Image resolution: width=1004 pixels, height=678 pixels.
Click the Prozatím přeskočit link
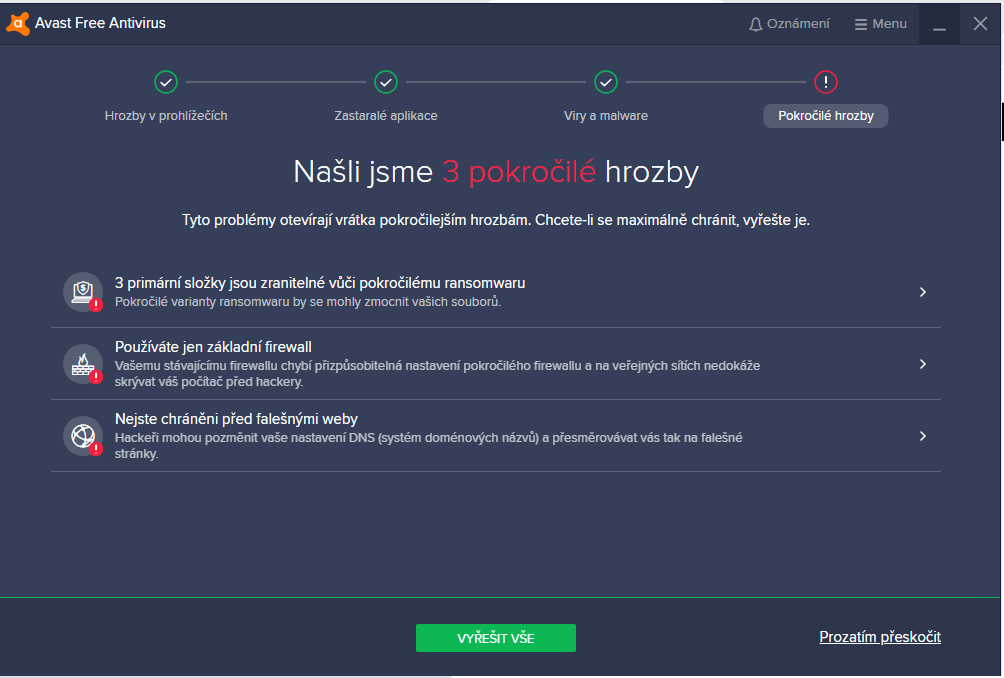[x=880, y=637]
